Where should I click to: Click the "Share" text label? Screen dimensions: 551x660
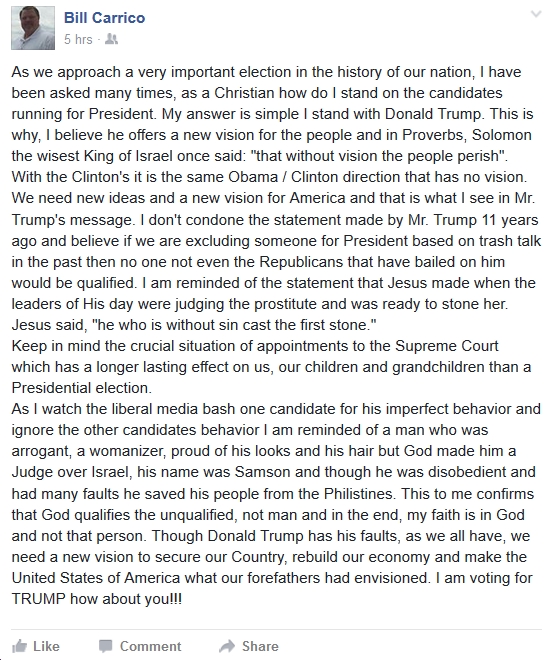coord(260,646)
